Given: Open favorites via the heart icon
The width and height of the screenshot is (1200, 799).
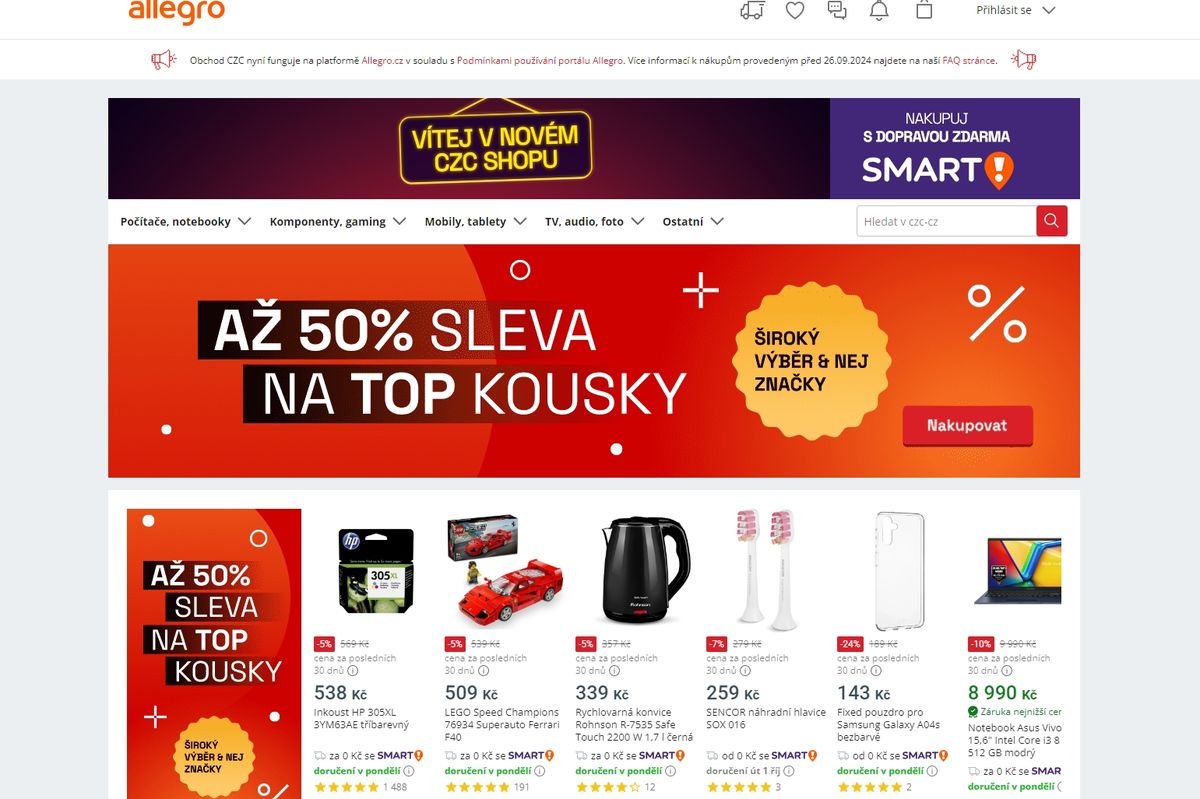Looking at the screenshot, I should pos(795,10).
